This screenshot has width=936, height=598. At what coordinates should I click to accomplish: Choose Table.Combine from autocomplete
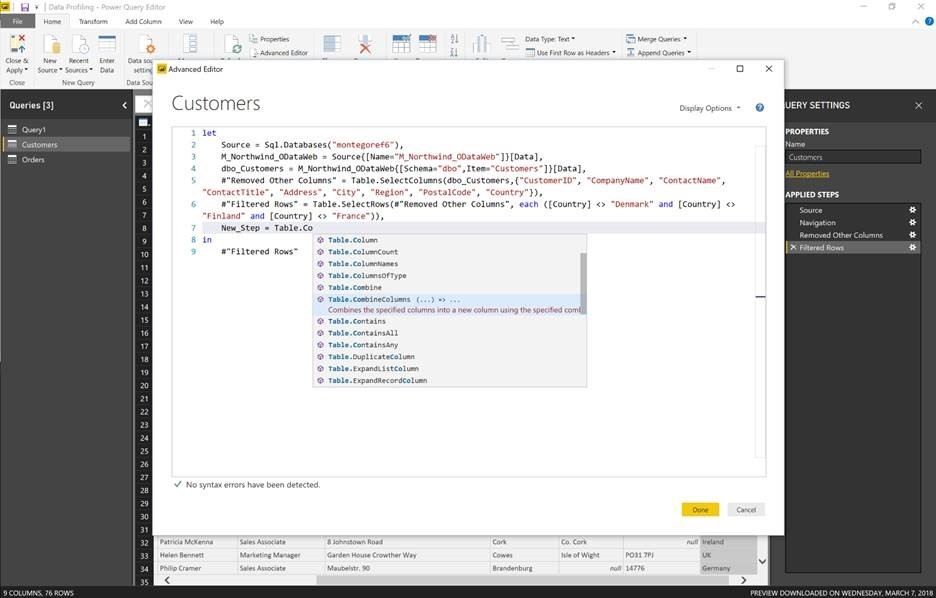449,288
